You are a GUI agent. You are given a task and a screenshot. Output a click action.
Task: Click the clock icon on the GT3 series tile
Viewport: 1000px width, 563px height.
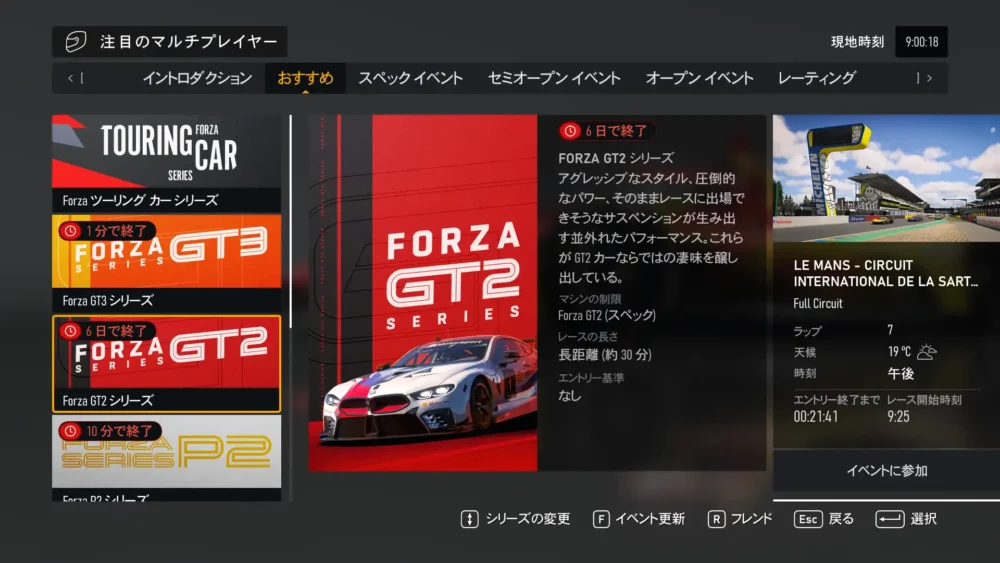click(x=71, y=231)
